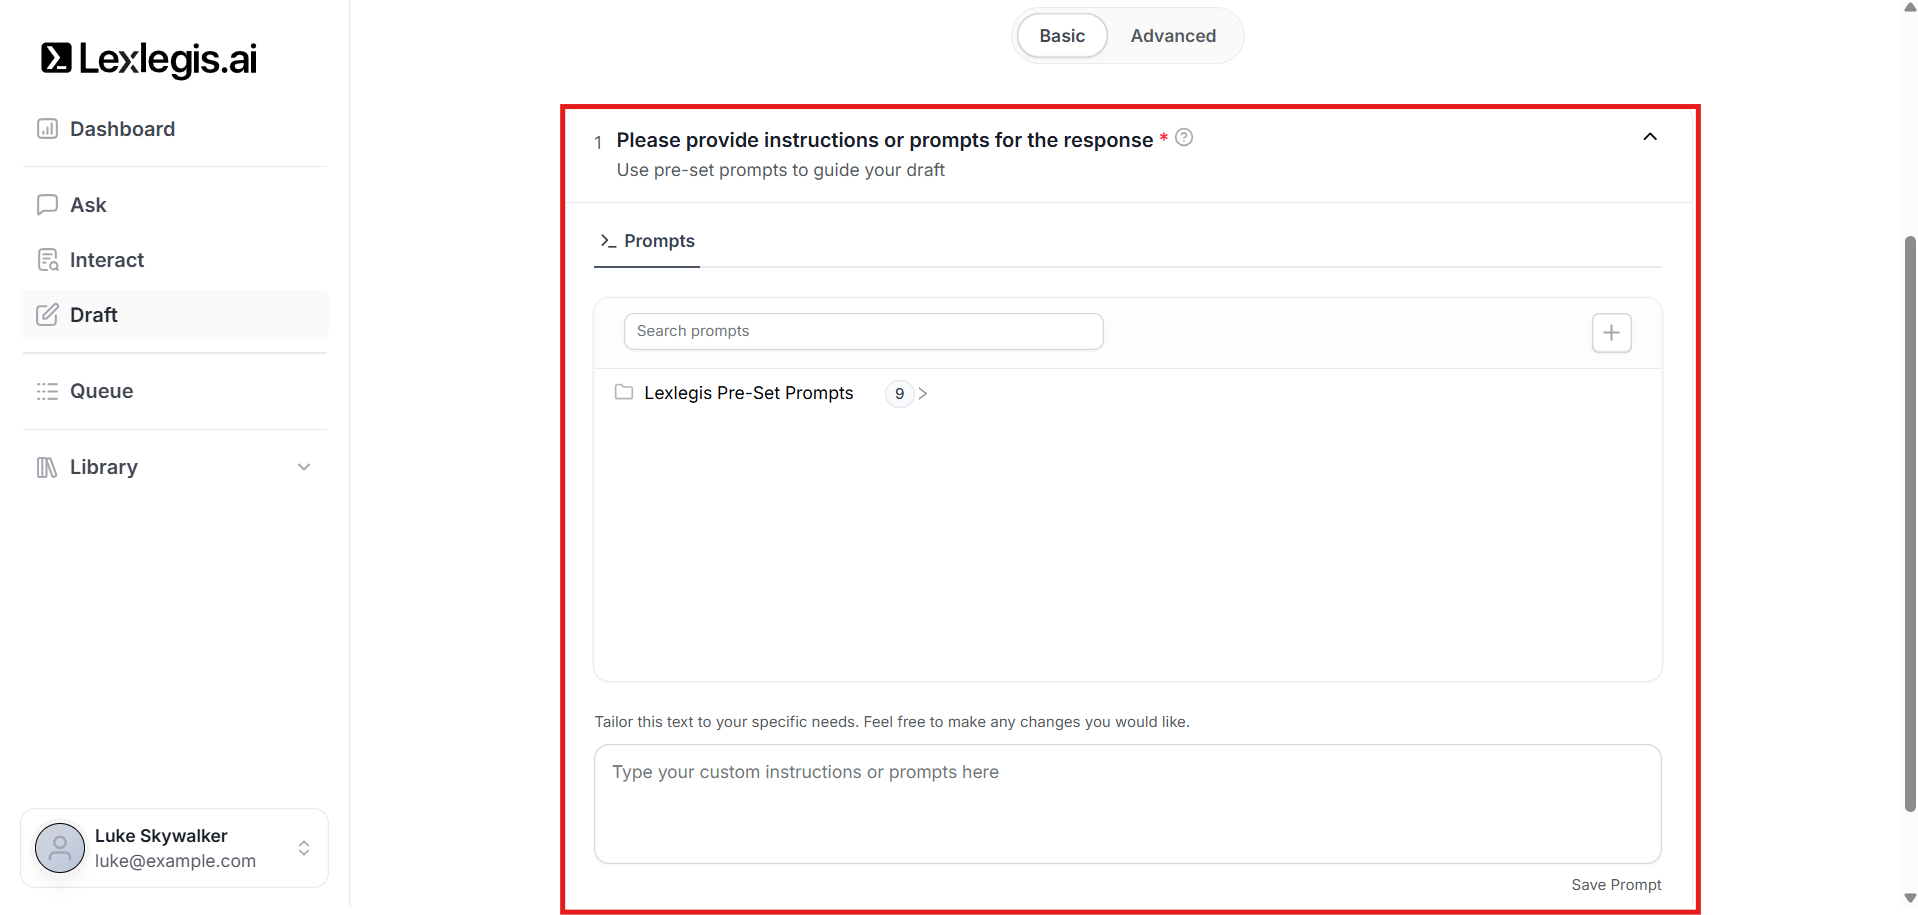Collapse the instructions section chevron
1918x915 pixels.
click(1650, 137)
